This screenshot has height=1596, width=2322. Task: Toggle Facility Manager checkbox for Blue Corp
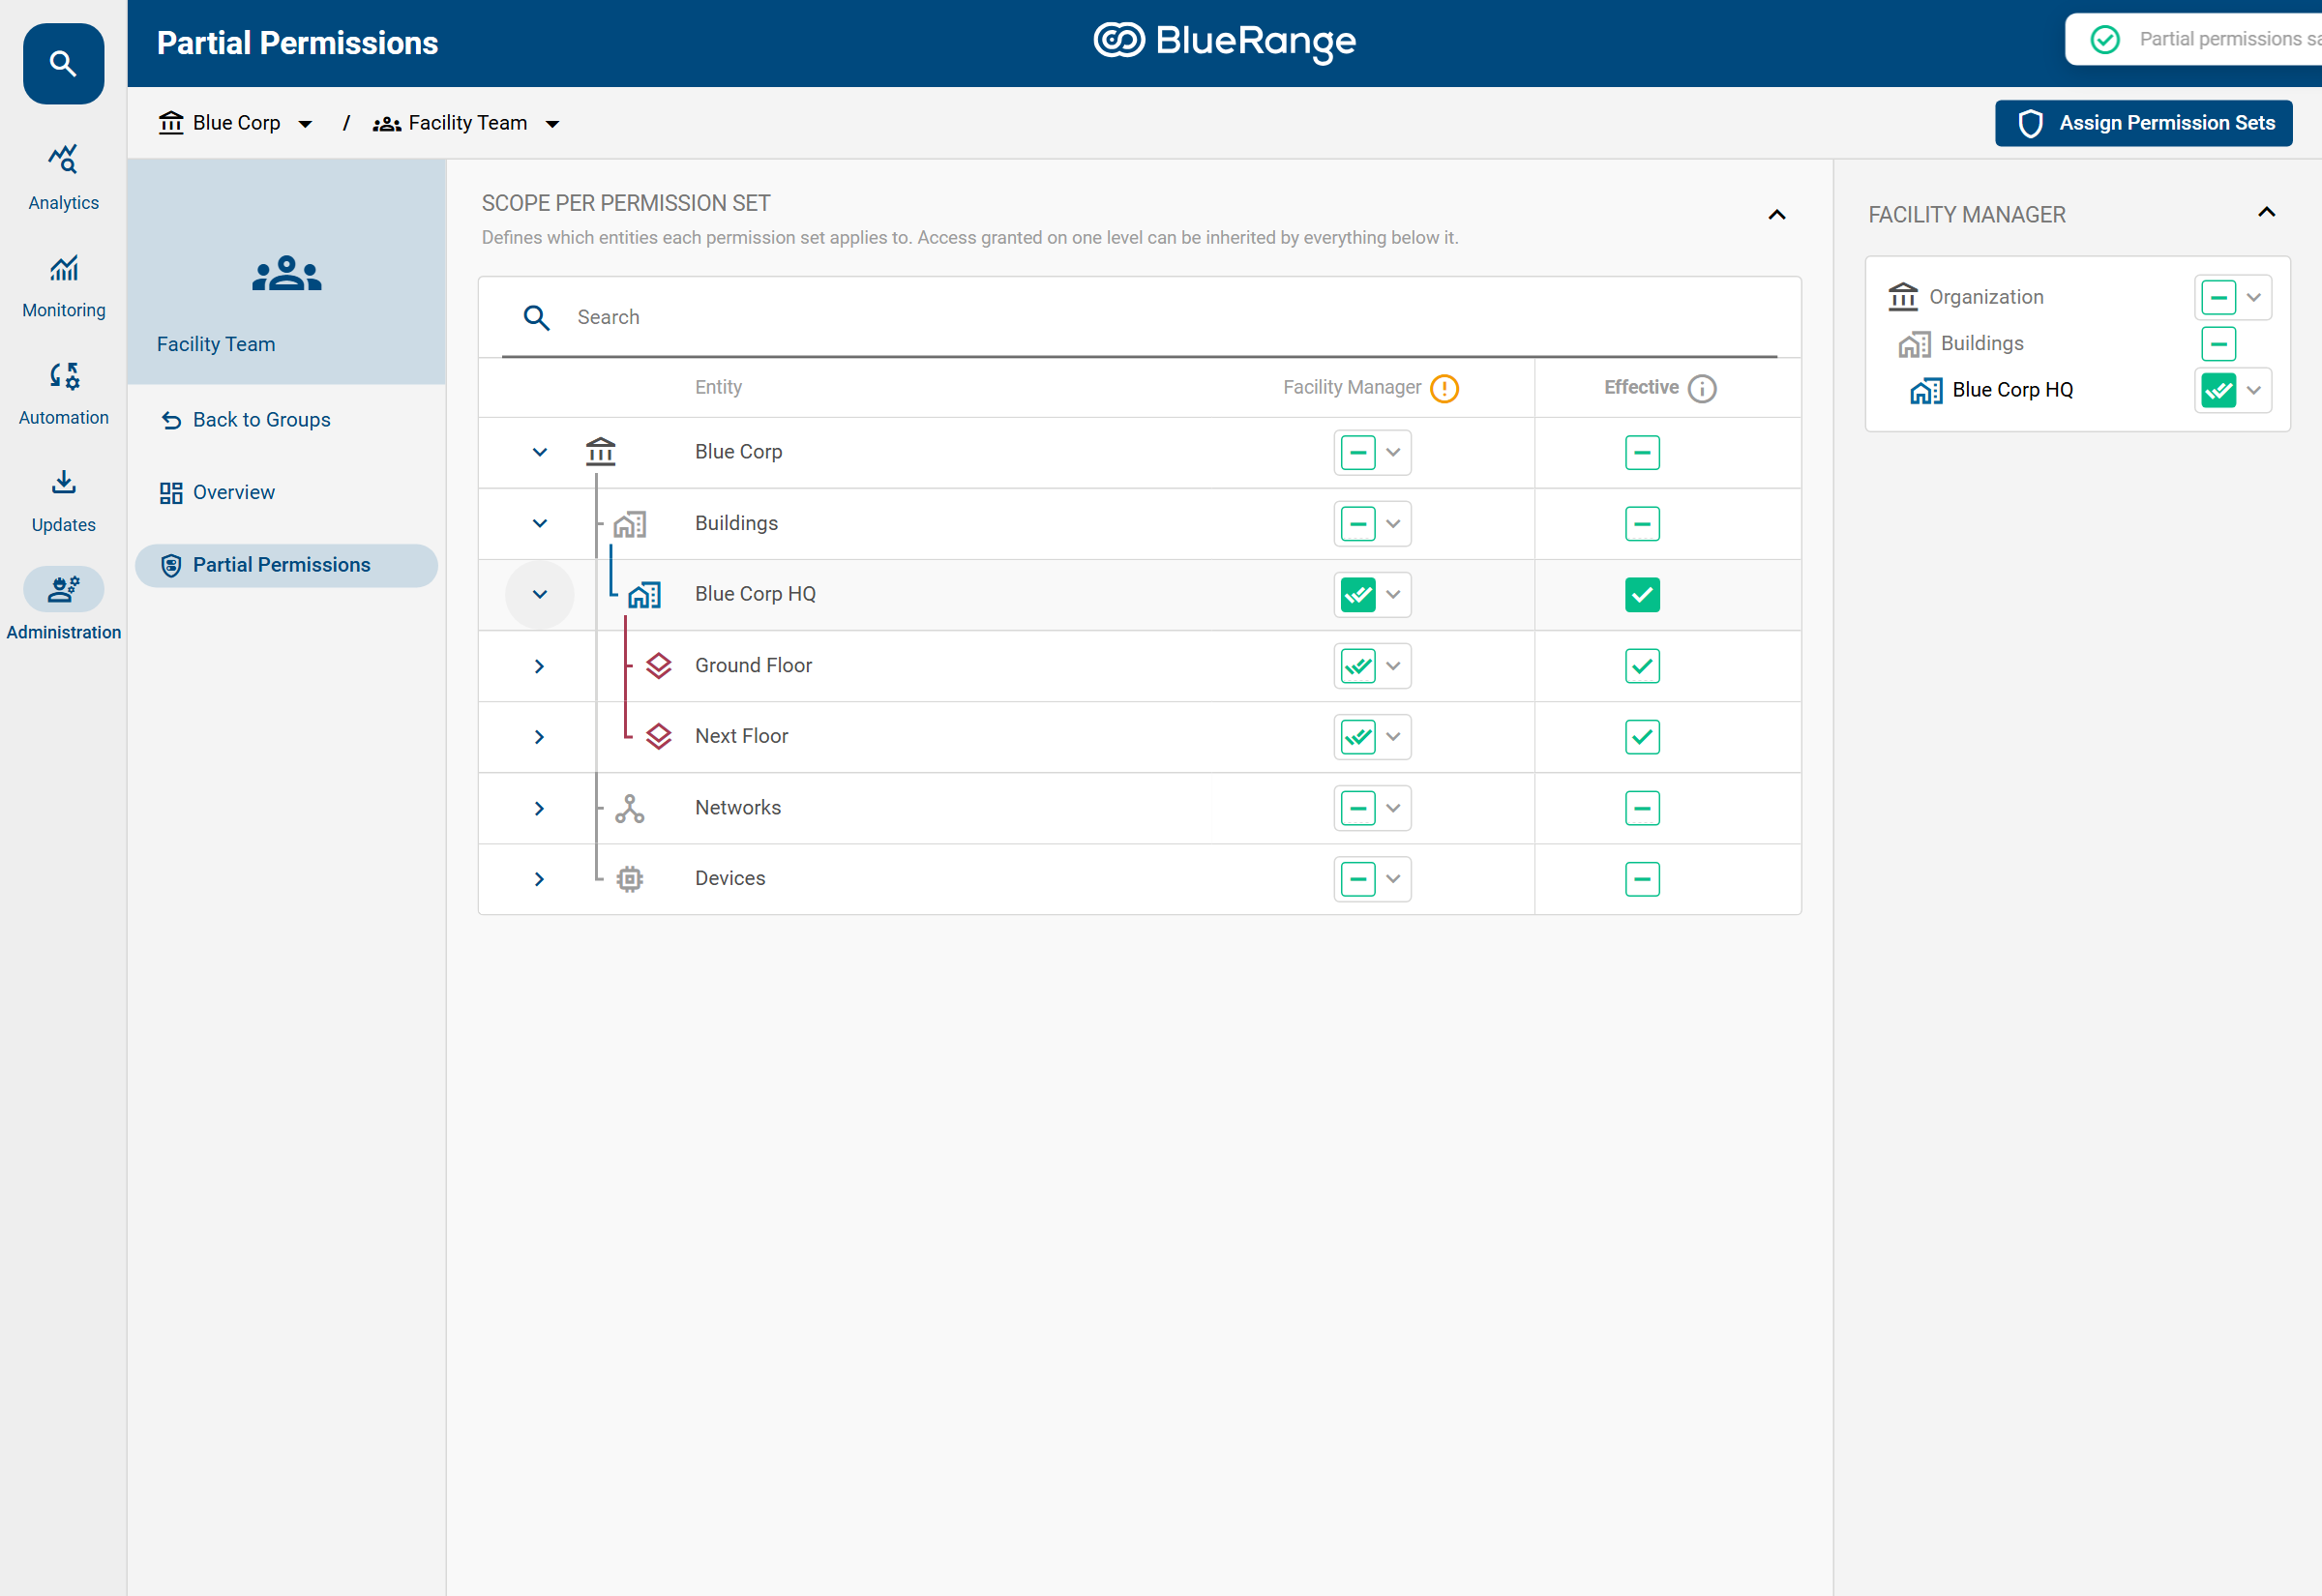[x=1357, y=452]
